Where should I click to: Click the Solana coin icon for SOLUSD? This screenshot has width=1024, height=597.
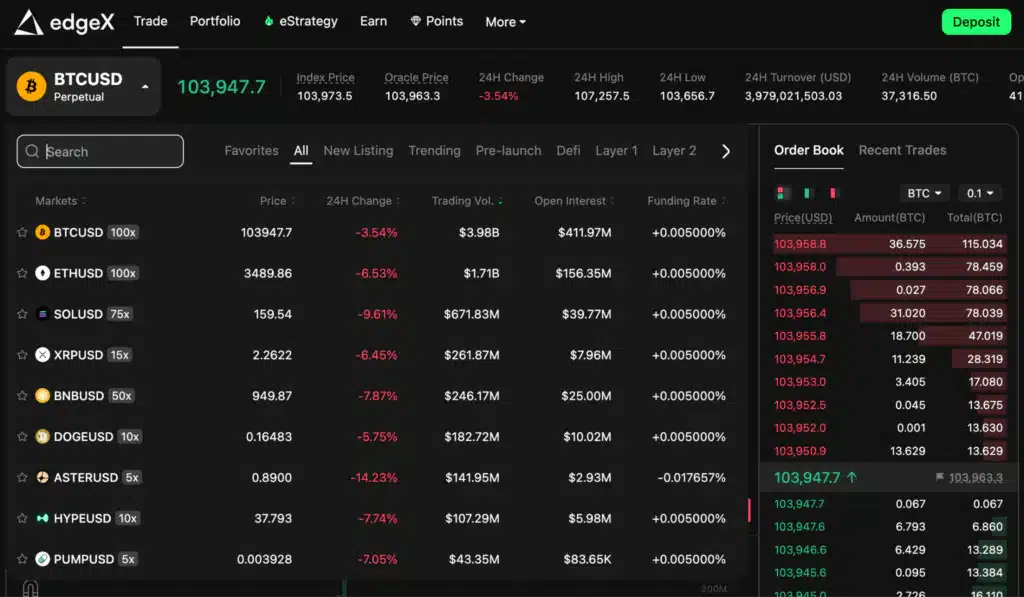(42, 314)
